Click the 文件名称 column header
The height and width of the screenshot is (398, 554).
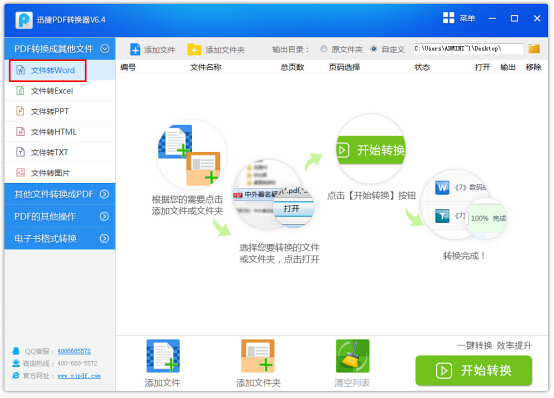[x=206, y=67]
